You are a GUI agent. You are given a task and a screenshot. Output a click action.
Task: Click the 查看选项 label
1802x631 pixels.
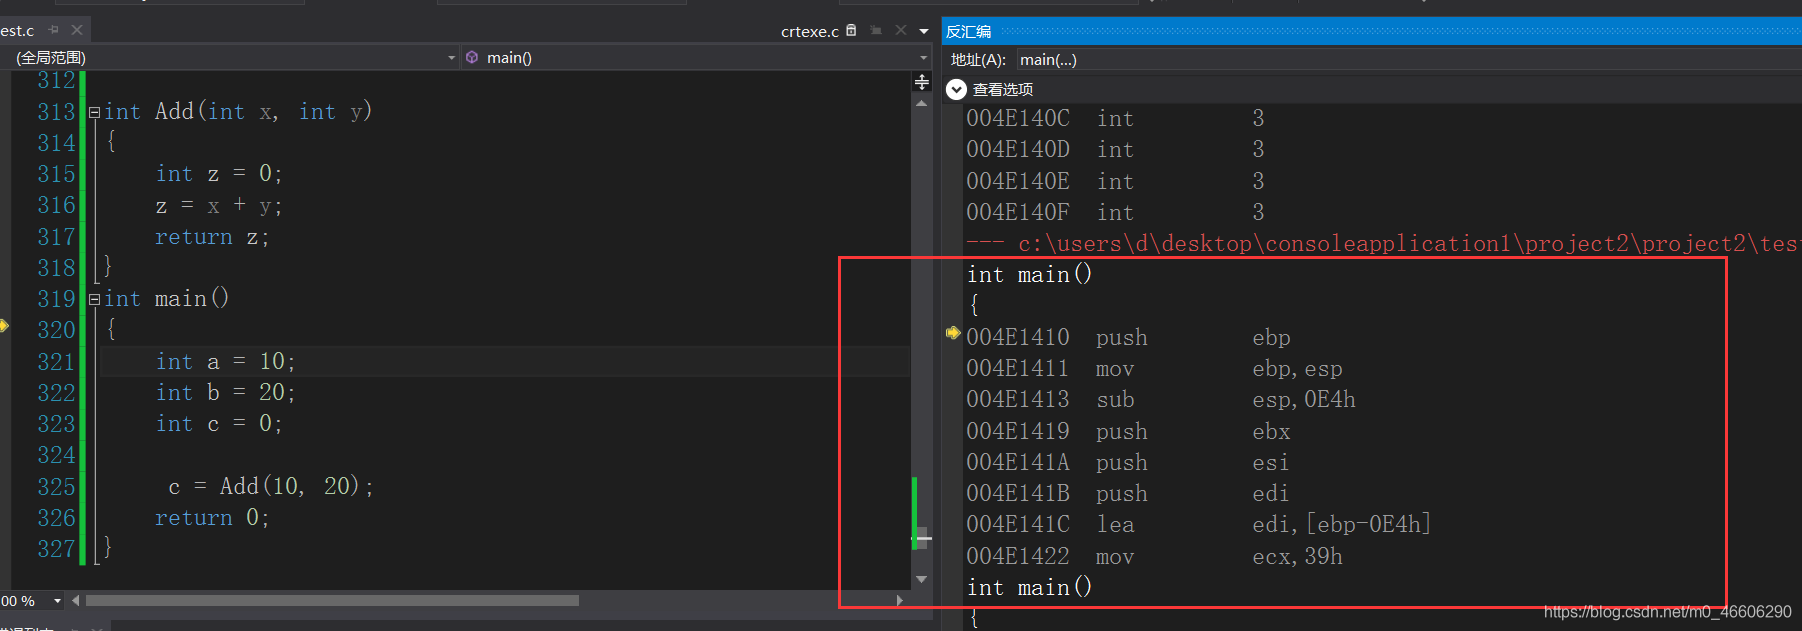pyautogui.click(x=1003, y=89)
